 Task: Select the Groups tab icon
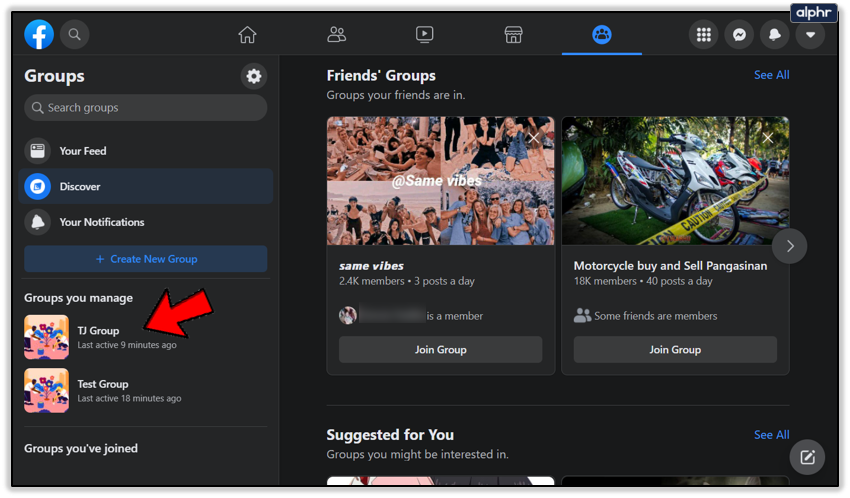click(602, 35)
